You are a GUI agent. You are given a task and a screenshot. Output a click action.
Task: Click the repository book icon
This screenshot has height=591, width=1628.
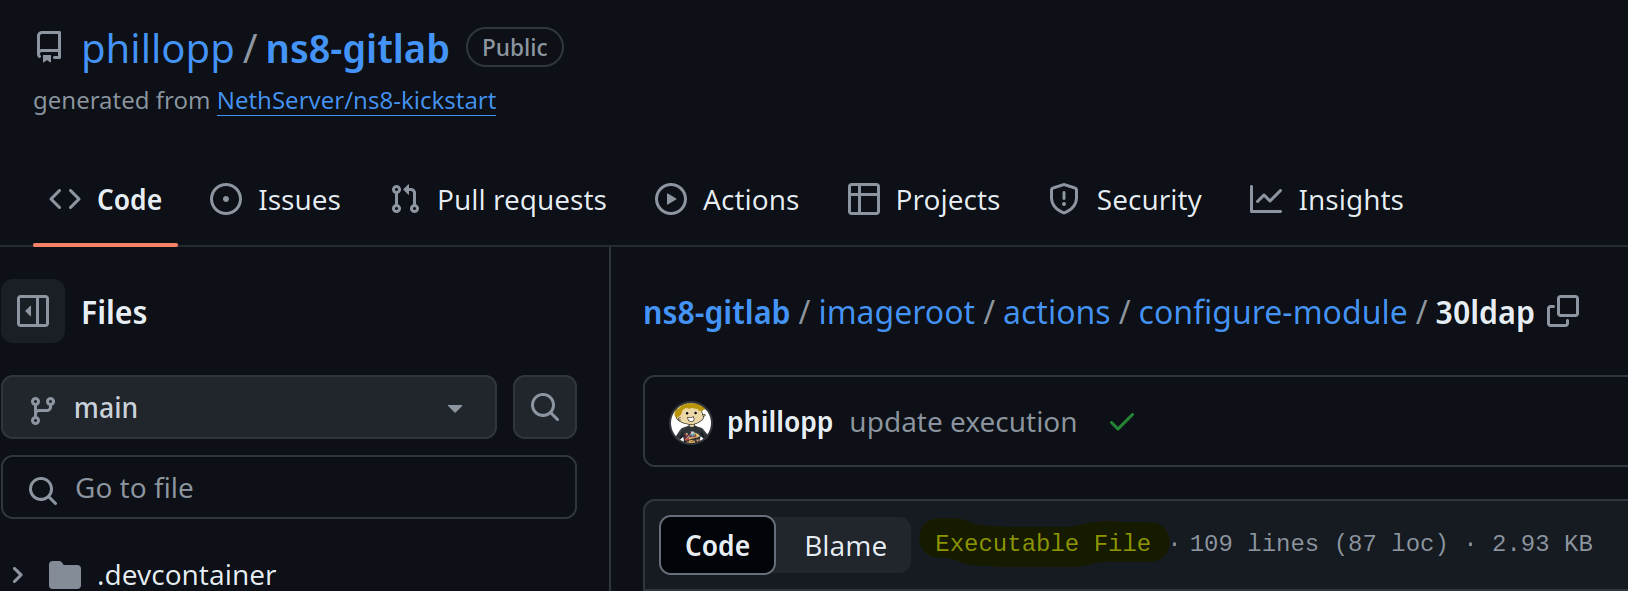tap(48, 46)
